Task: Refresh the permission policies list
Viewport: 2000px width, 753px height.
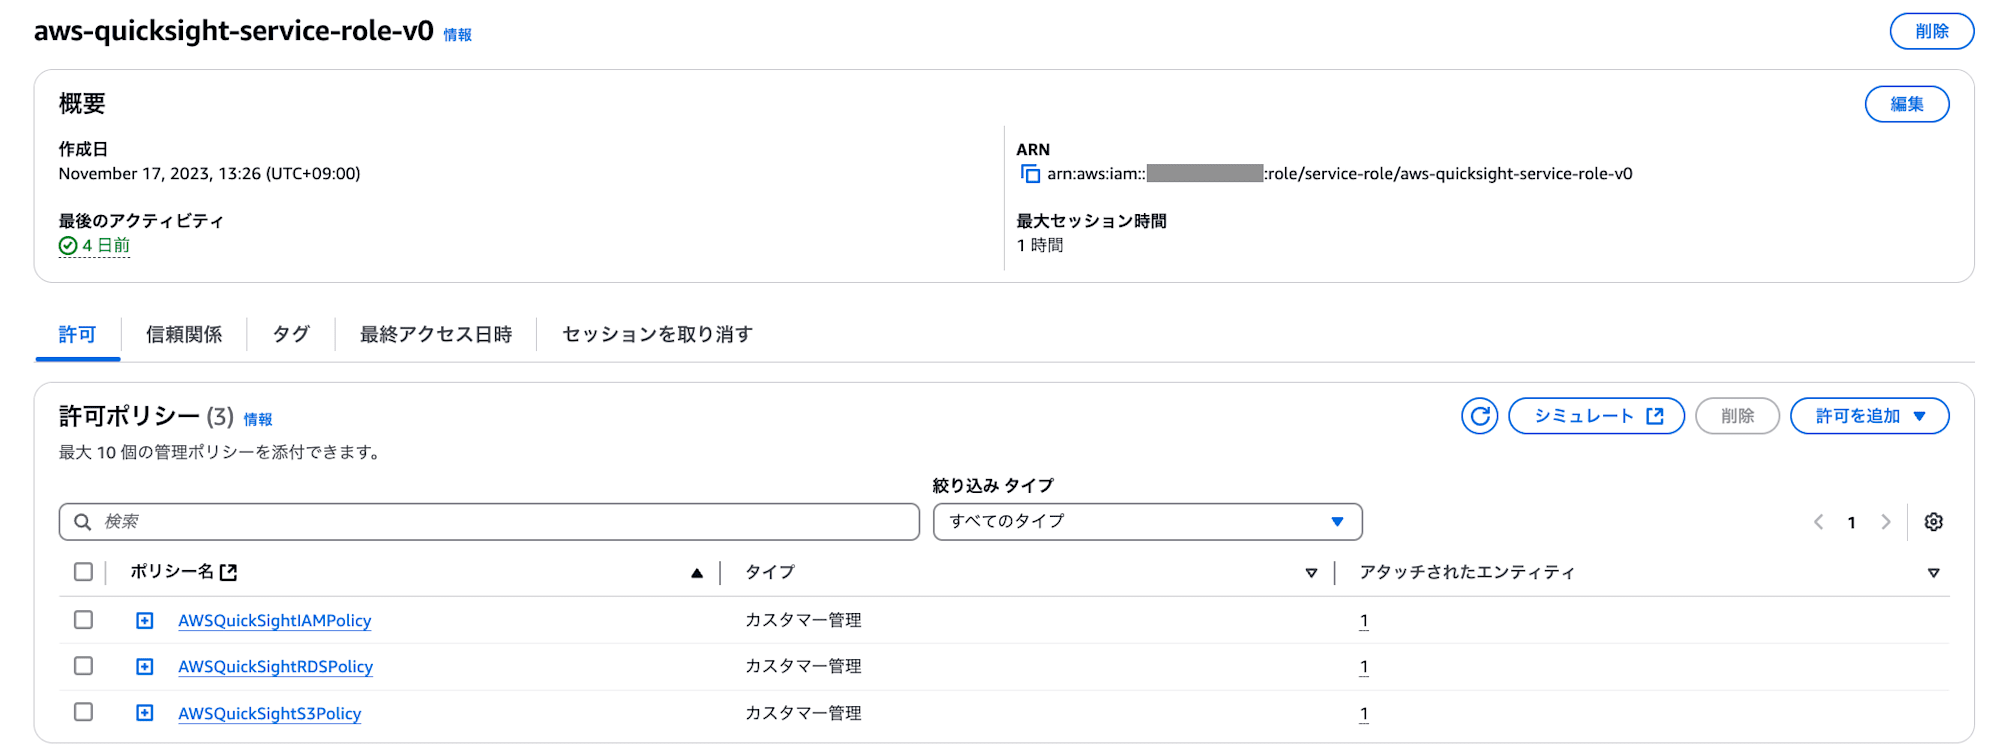Action: 1480,416
